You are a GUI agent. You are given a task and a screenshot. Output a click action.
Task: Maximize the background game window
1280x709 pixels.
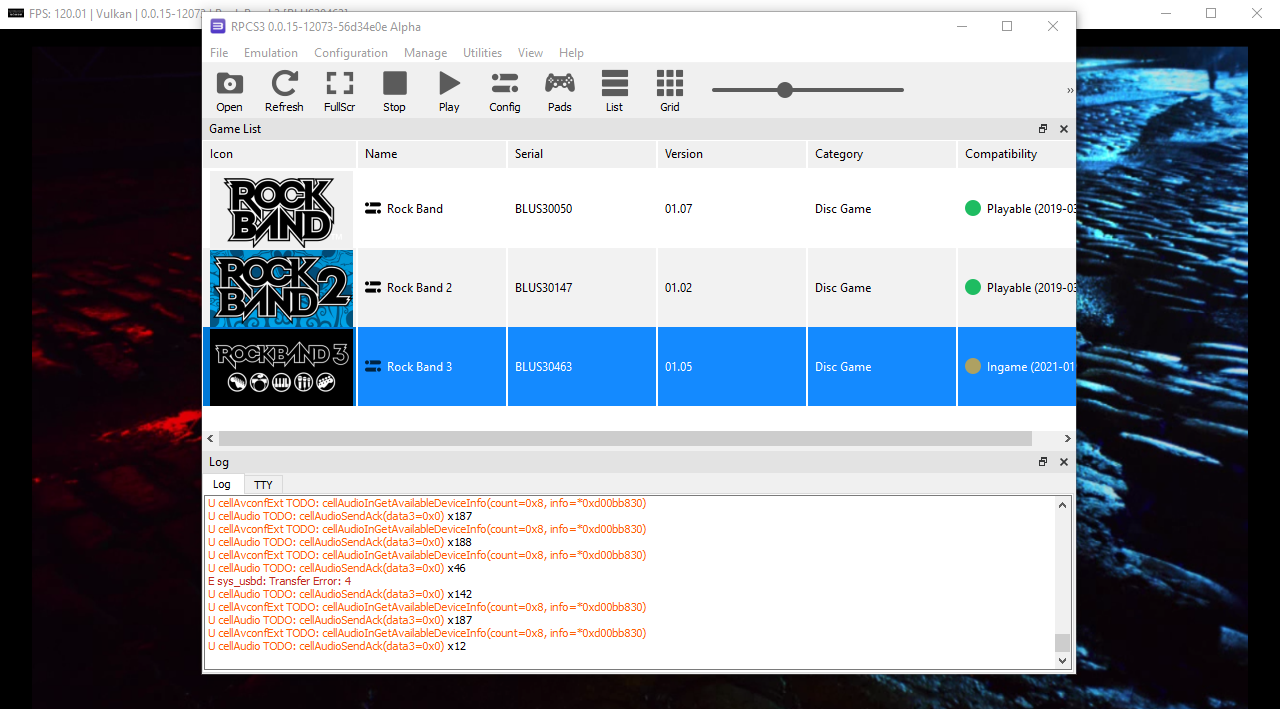[1211, 13]
